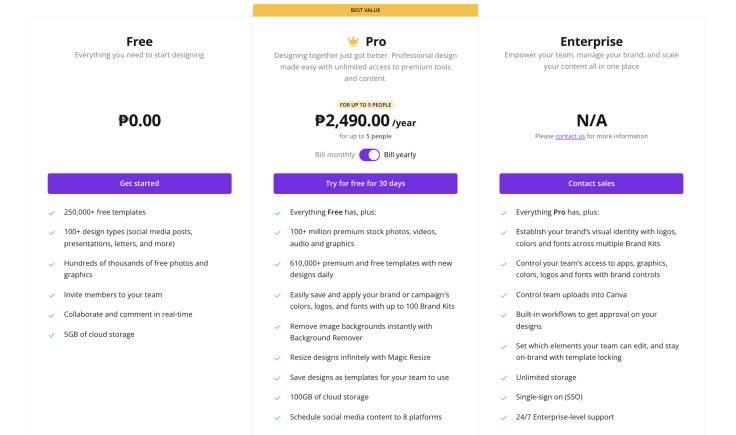Click the BEST VALUE banner
The width and height of the screenshot is (736, 435).
365,10
